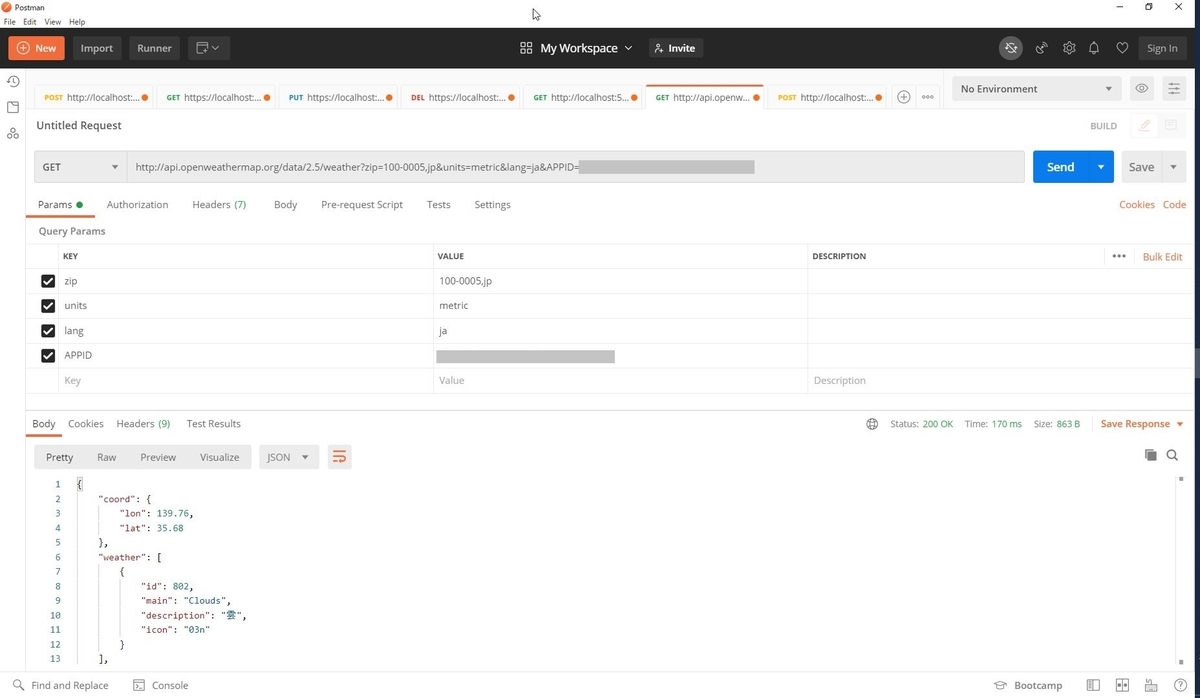Open the Collections sidebar icon
The image size is (1200, 698).
click(x=13, y=107)
